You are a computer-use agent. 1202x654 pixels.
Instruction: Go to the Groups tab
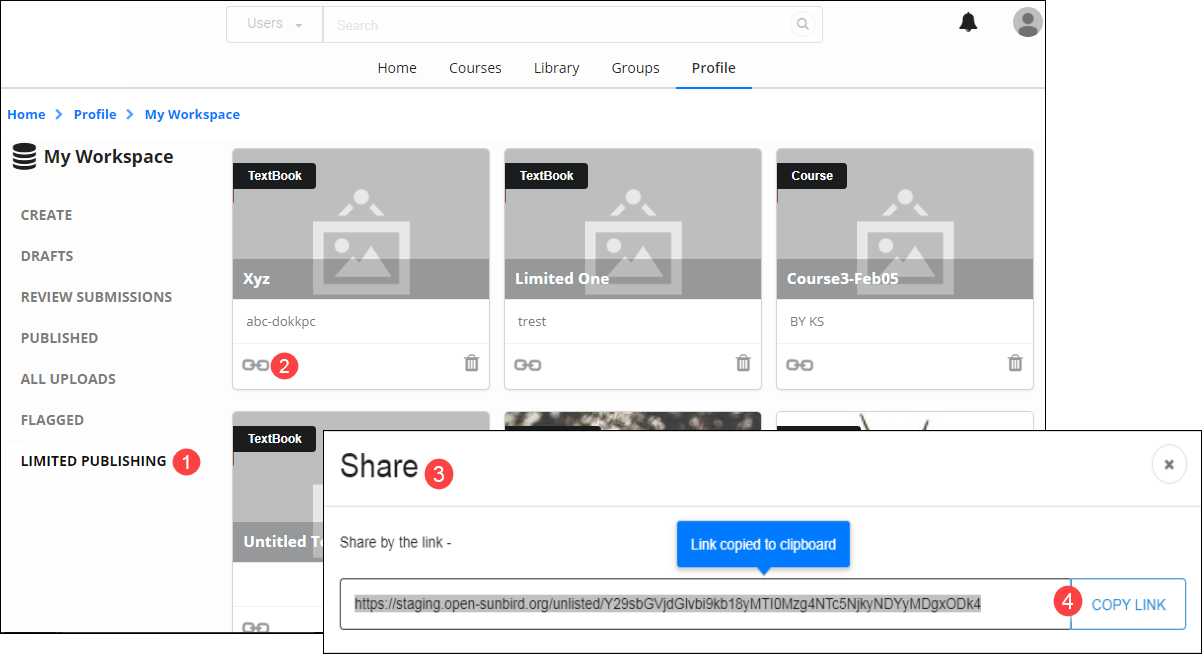pyautogui.click(x=635, y=68)
